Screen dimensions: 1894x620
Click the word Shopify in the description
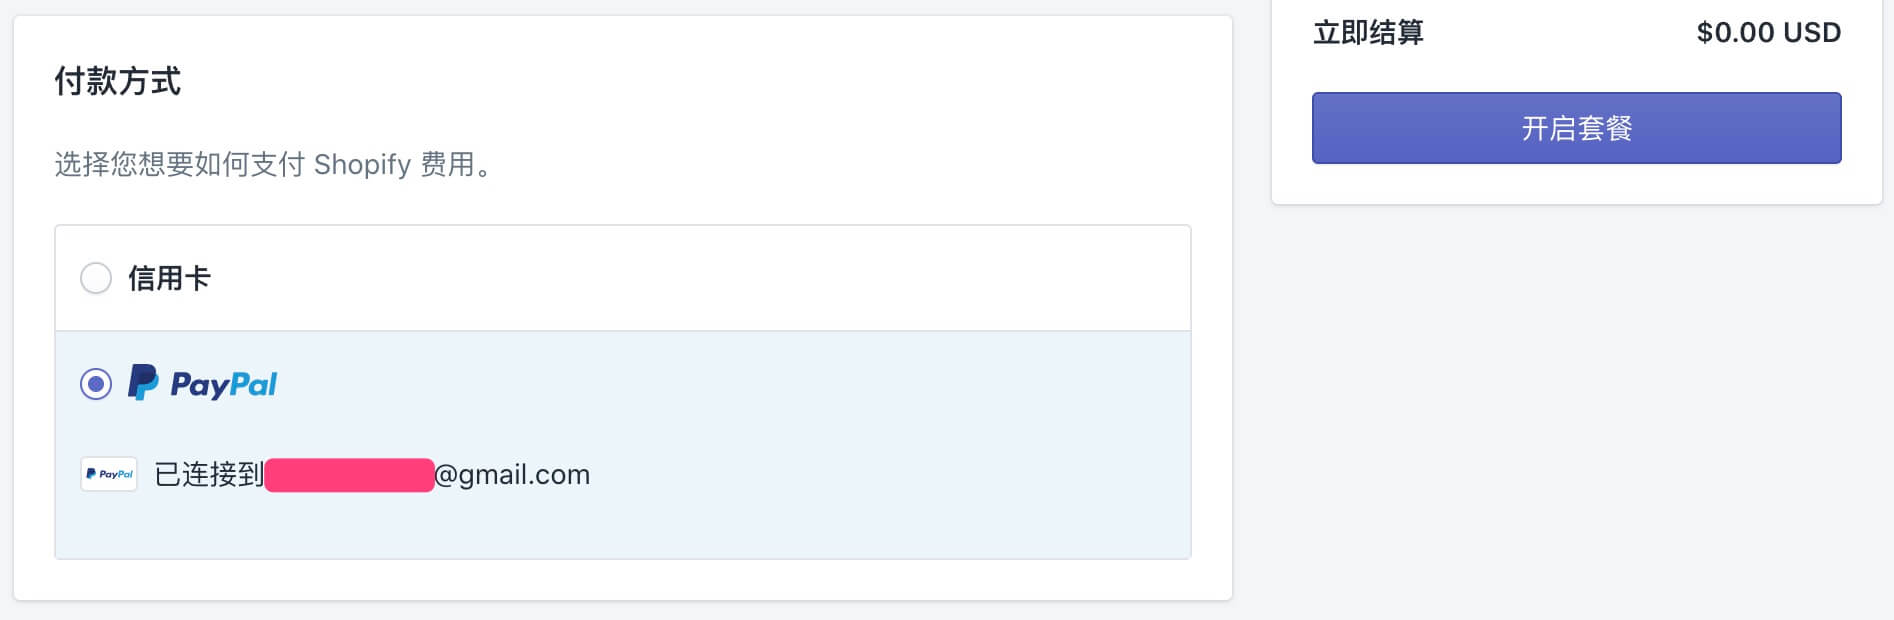362,164
